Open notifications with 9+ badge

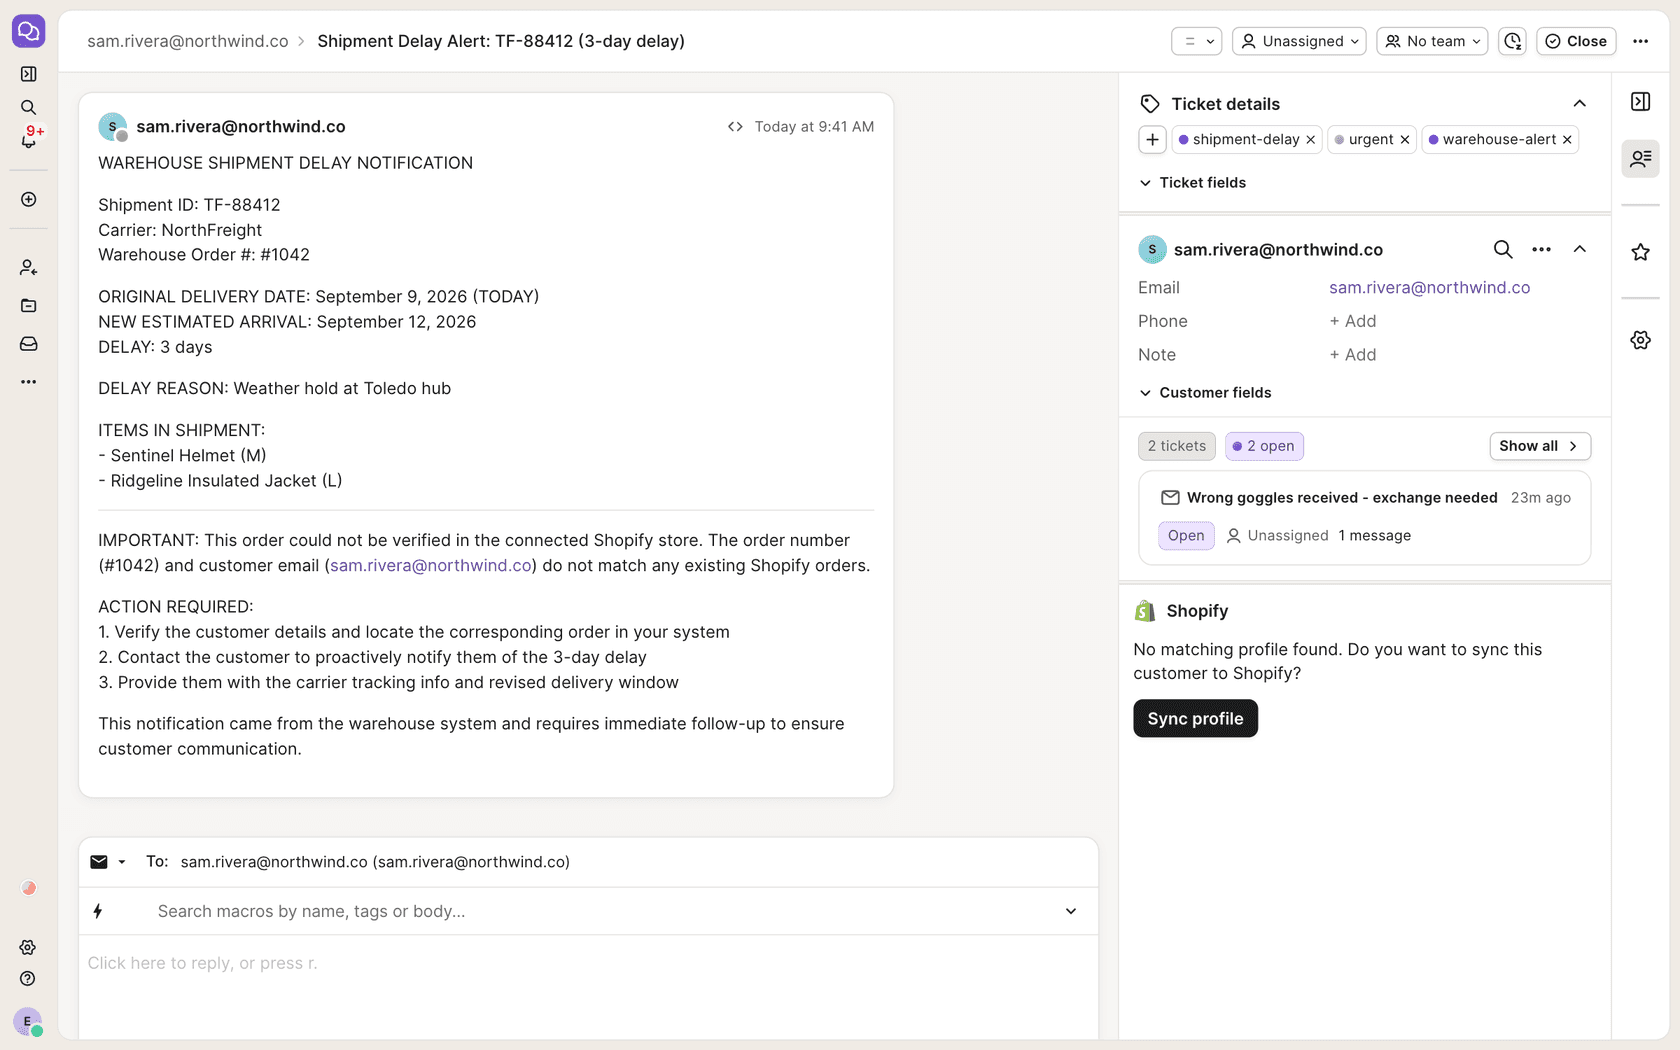(x=29, y=140)
